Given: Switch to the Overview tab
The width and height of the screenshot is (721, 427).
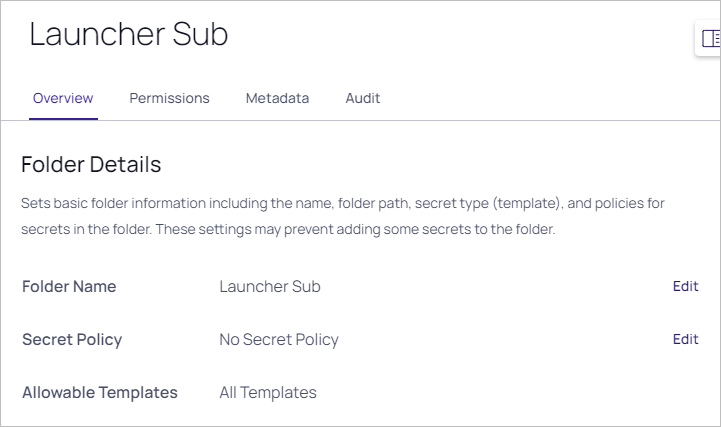Looking at the screenshot, I should pyautogui.click(x=63, y=98).
